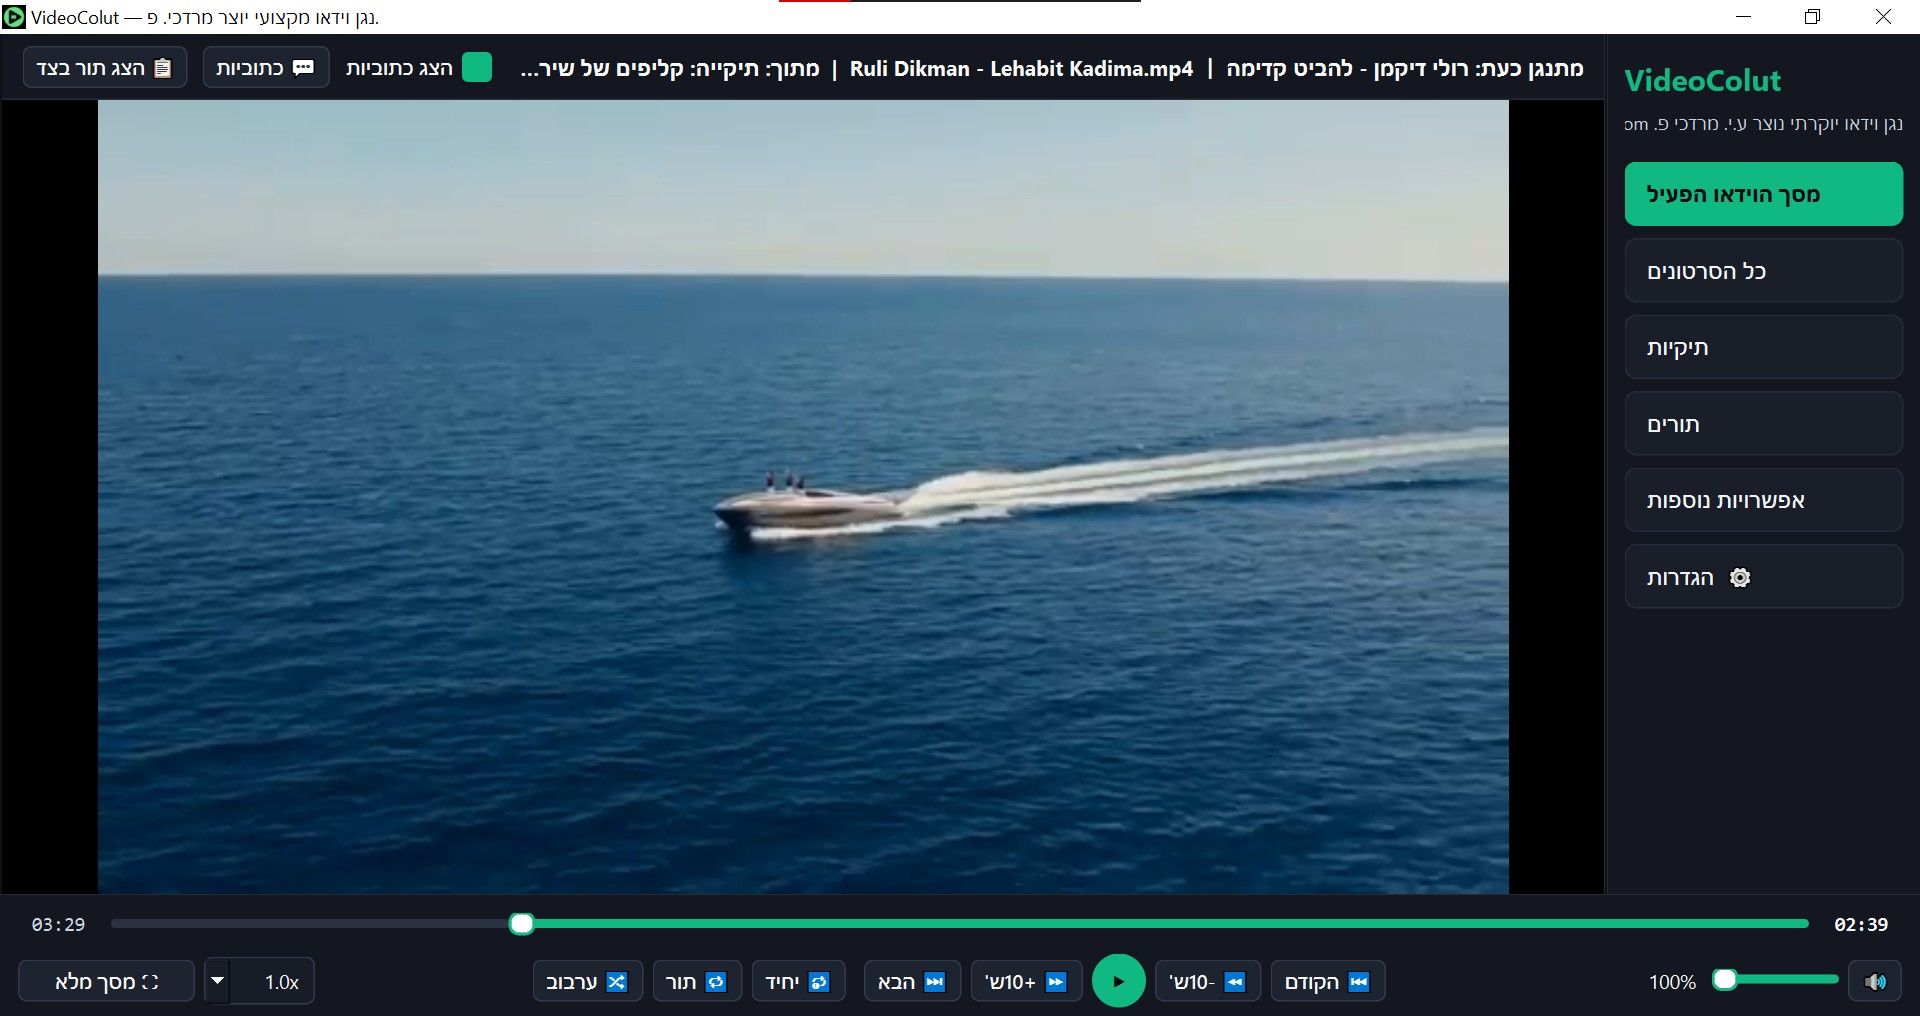Viewport: 1920px width, 1016px height.
Task: Open the active video screen tab (מסך הוידאו הפעיל)
Action: 1763,194
